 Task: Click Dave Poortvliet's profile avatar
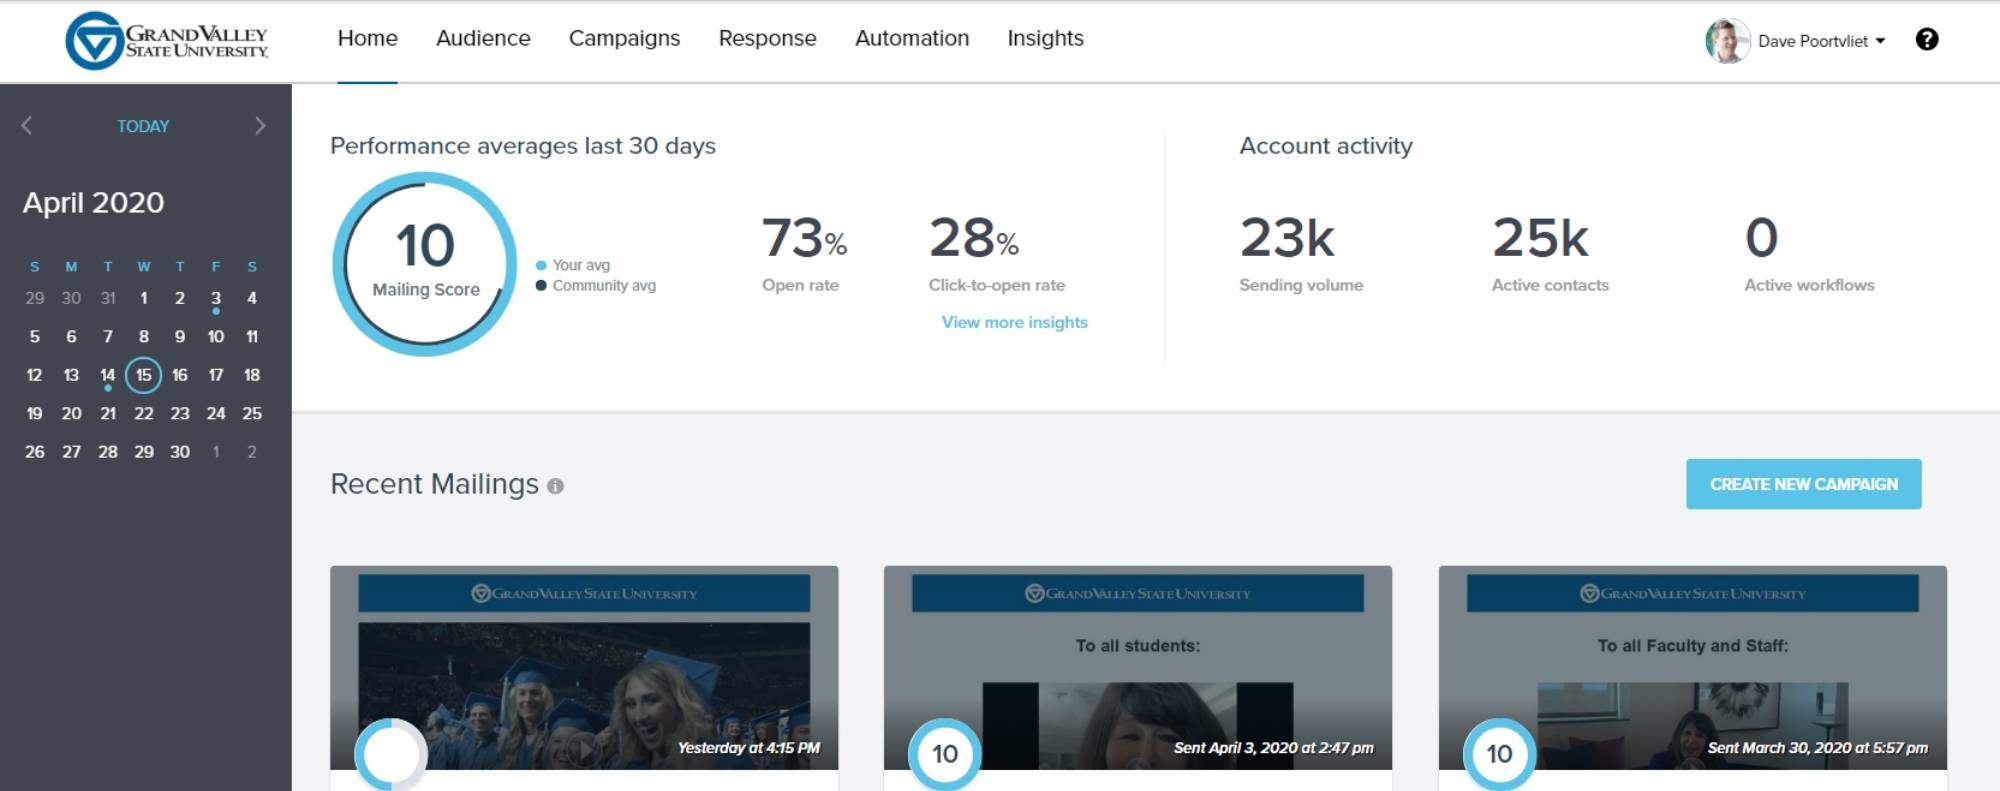(1726, 41)
